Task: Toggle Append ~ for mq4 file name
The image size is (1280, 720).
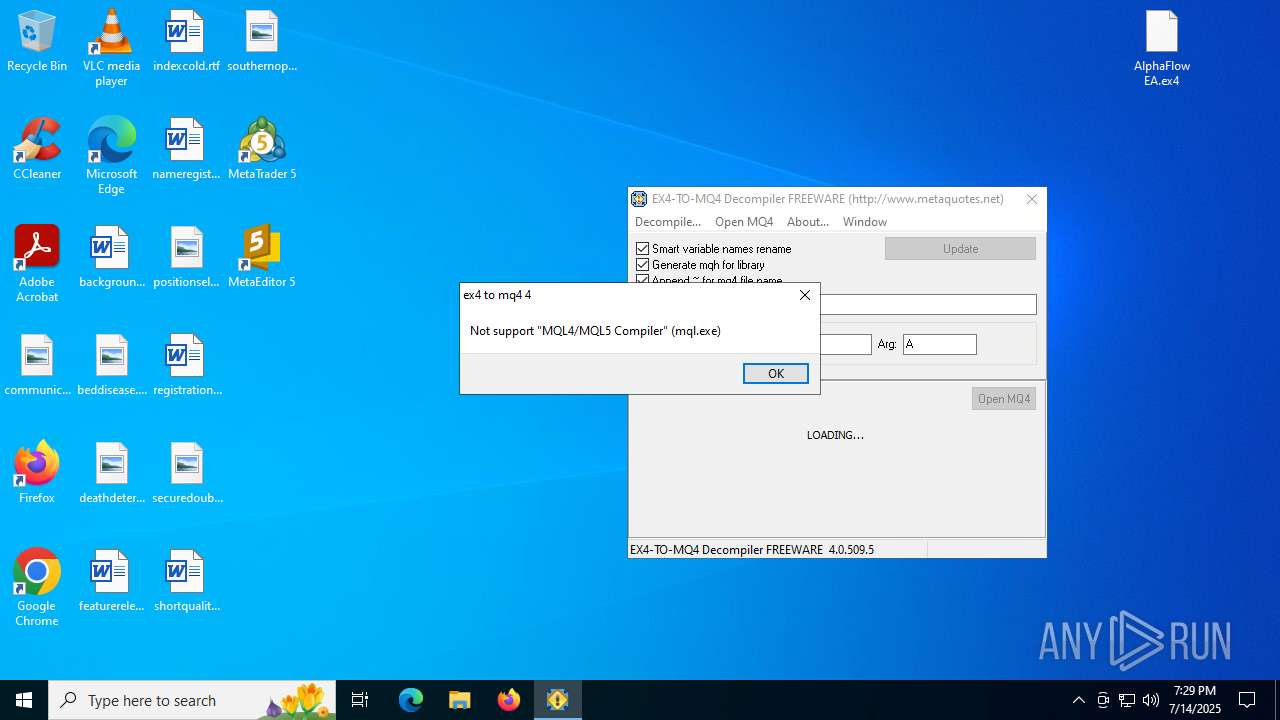Action: (643, 280)
